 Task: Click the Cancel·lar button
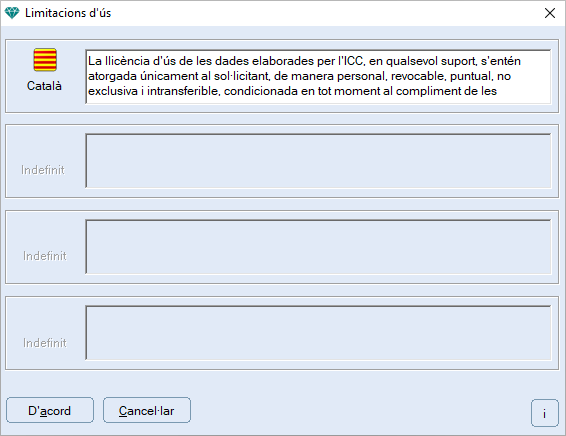click(147, 410)
